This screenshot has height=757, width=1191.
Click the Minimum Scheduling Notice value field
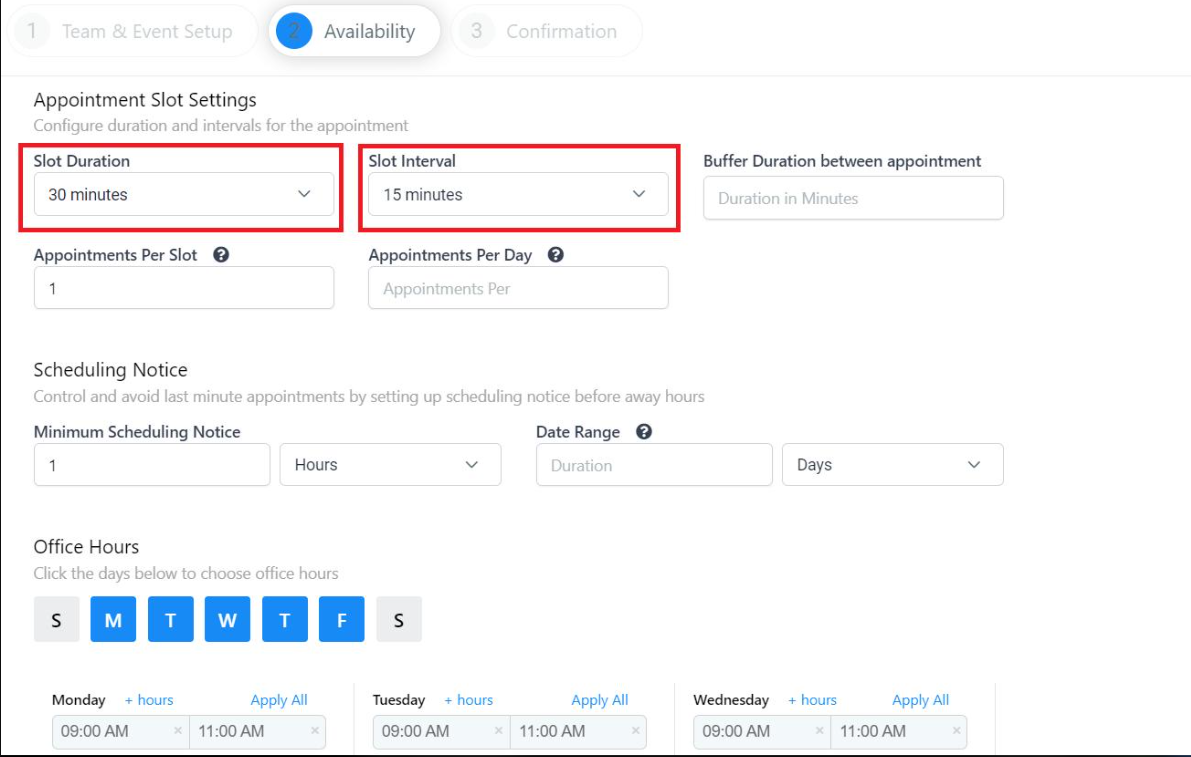coord(152,465)
